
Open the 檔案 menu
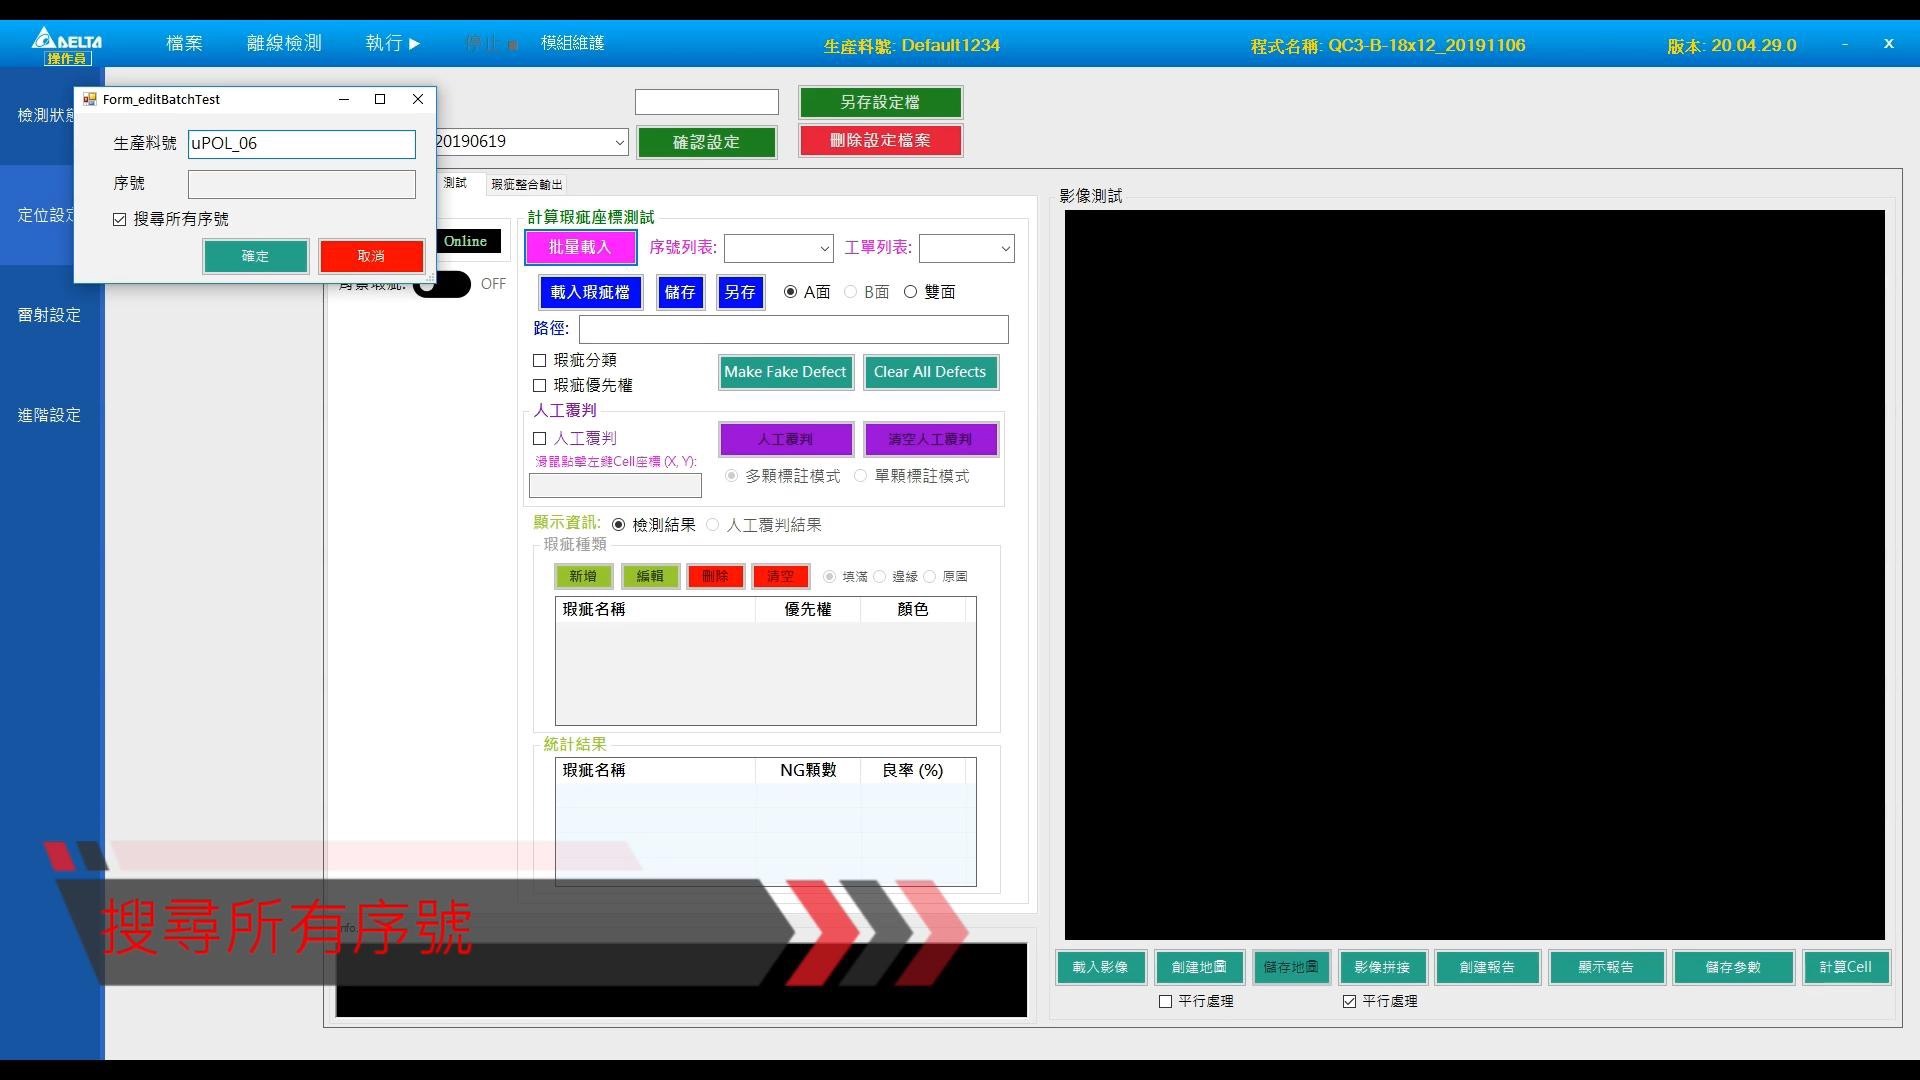[x=184, y=43]
